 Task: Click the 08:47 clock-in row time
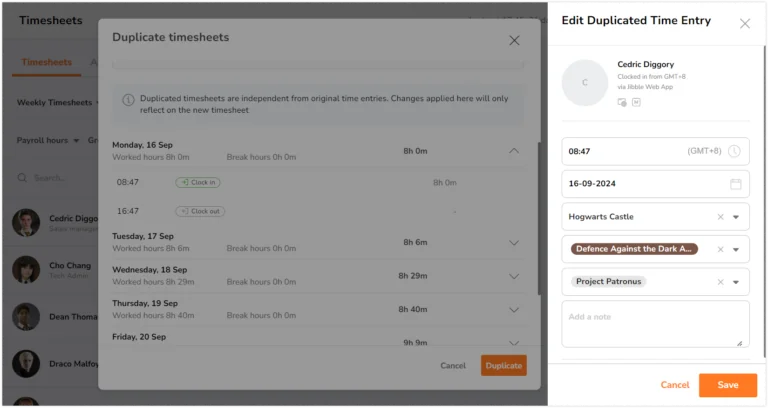pos(127,182)
